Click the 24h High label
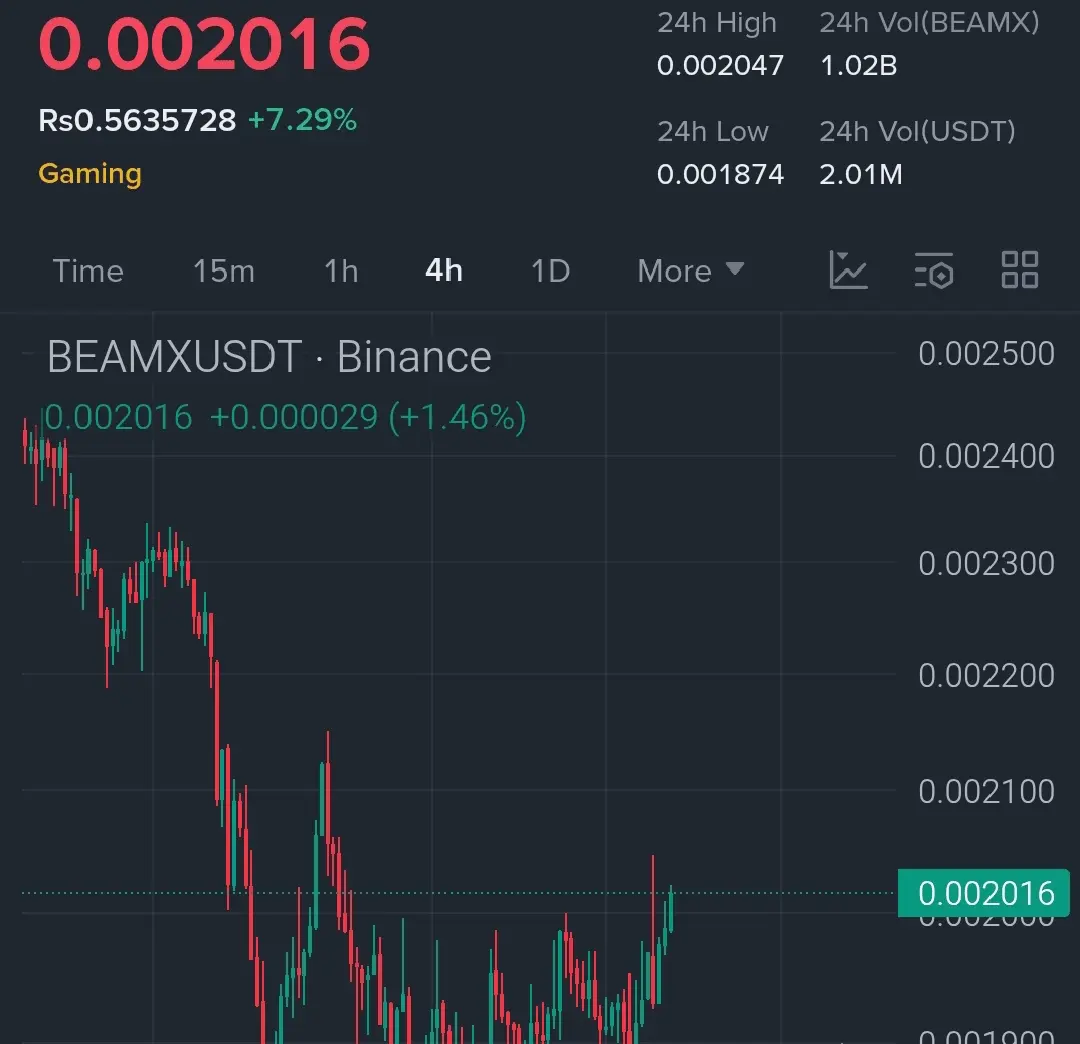The height and width of the screenshot is (1044, 1080). tap(717, 23)
